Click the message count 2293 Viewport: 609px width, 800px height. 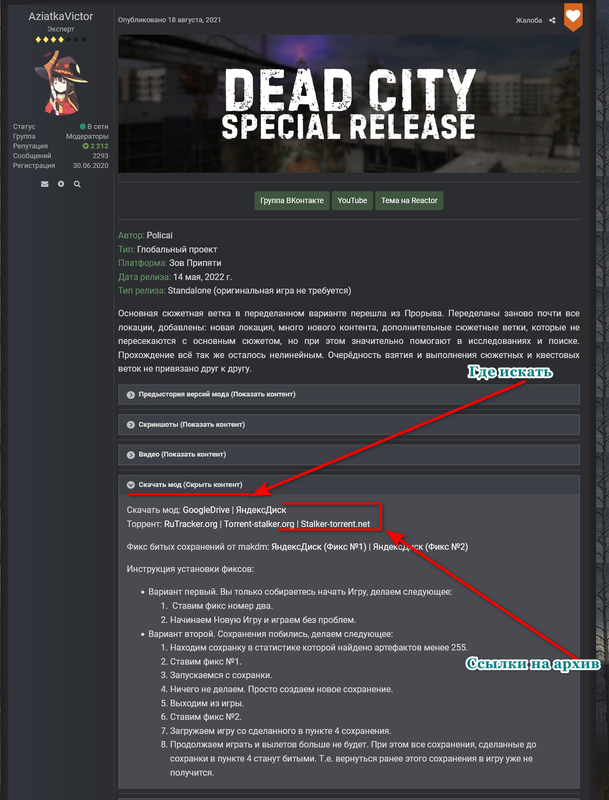(x=100, y=156)
